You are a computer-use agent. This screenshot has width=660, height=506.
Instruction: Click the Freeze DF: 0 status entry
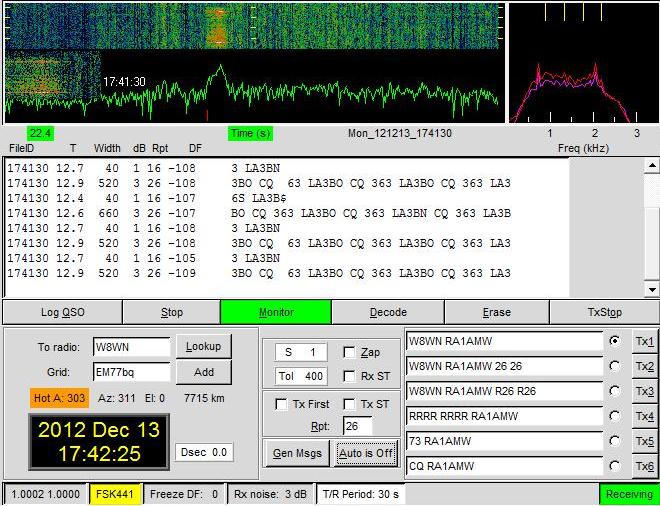184,494
